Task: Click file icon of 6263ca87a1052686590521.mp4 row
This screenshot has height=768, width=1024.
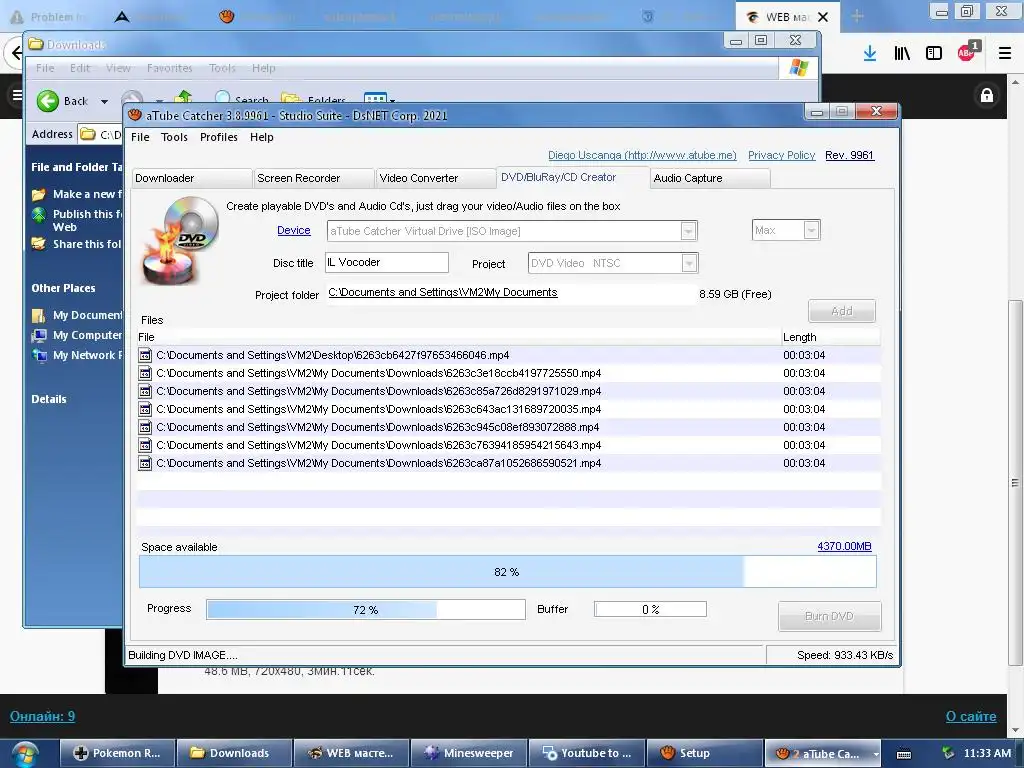Action: (x=145, y=463)
